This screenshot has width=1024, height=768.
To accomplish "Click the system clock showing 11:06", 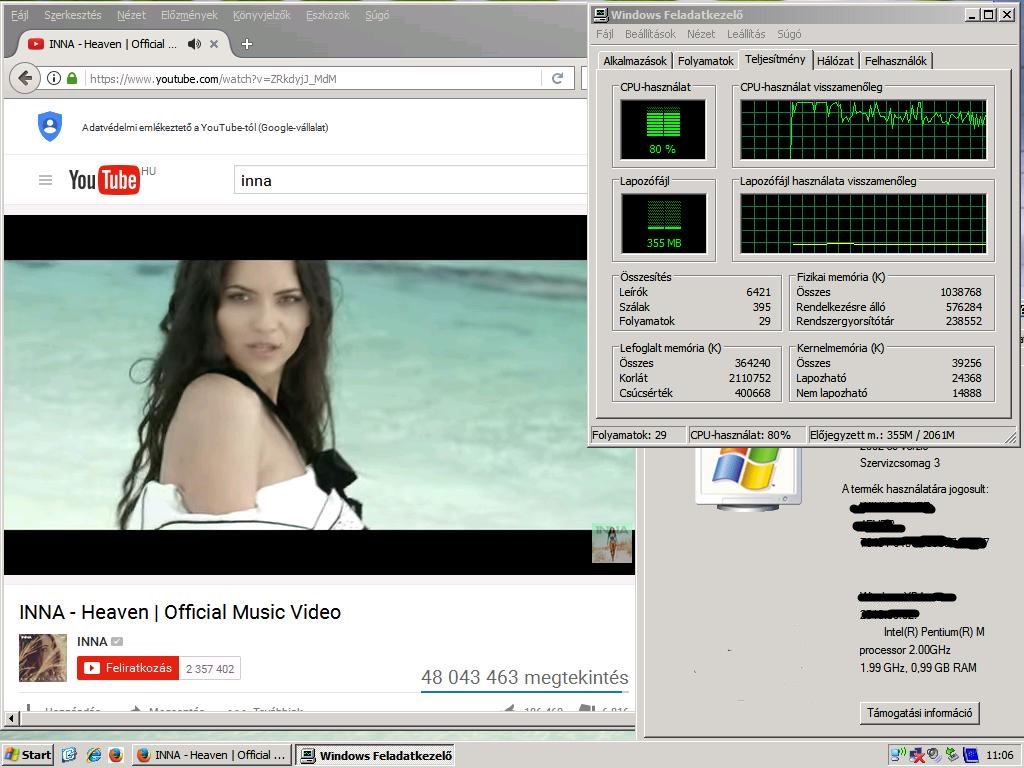I will point(1000,755).
